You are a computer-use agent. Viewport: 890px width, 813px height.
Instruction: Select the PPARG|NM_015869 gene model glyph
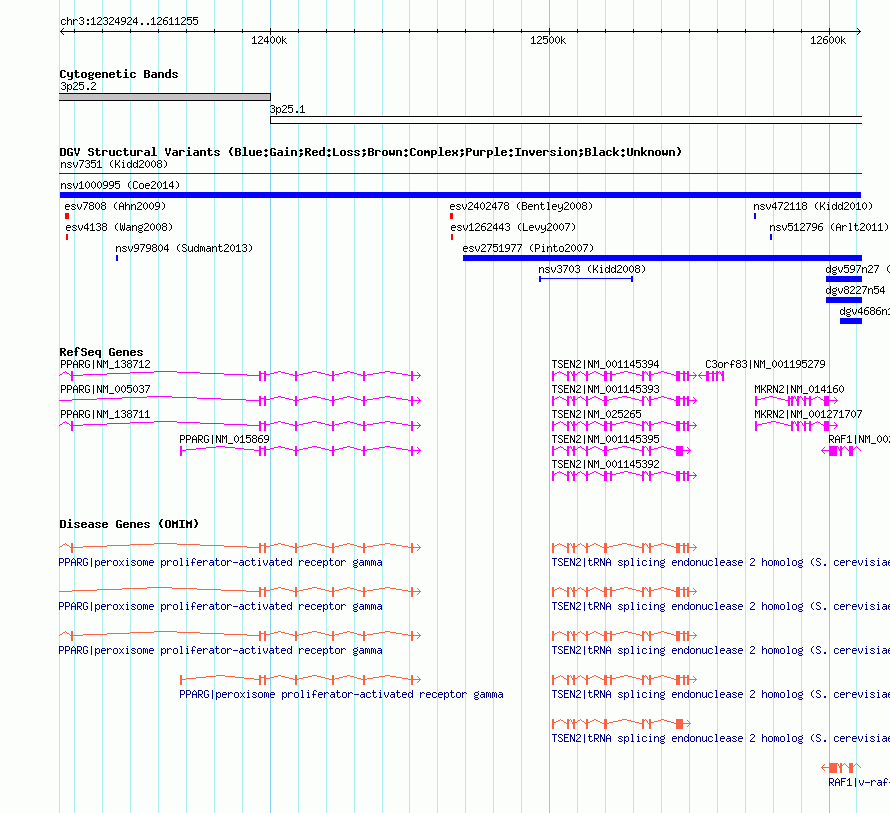tap(300, 451)
